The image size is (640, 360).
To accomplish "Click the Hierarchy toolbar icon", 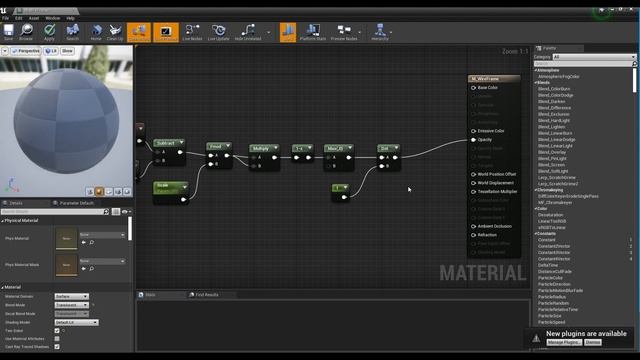I will point(380,32).
